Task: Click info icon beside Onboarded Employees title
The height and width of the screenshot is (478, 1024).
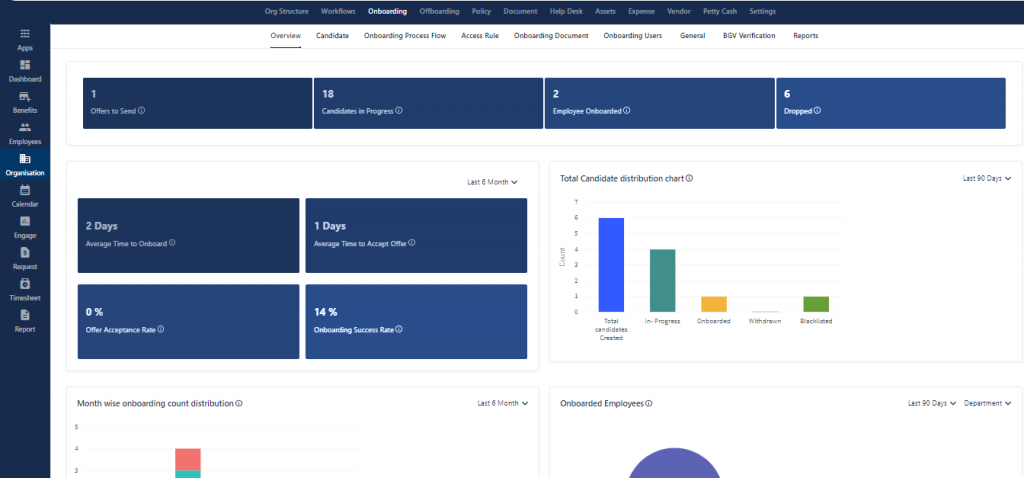Action: 648,404
